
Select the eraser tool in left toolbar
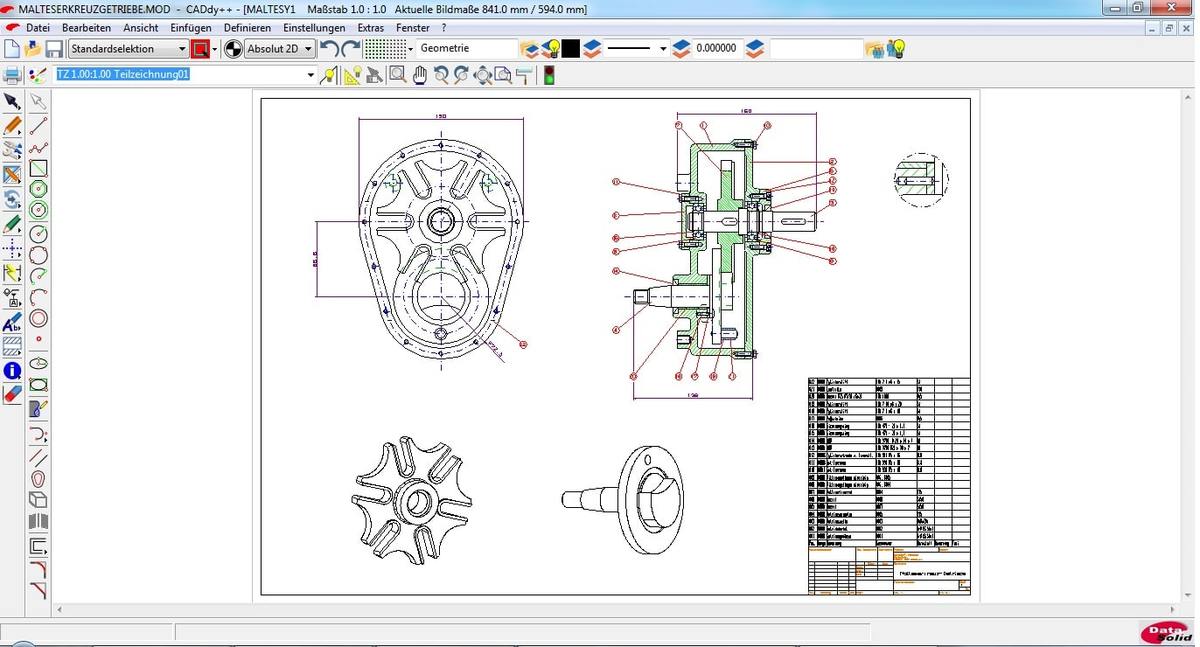tap(12, 394)
